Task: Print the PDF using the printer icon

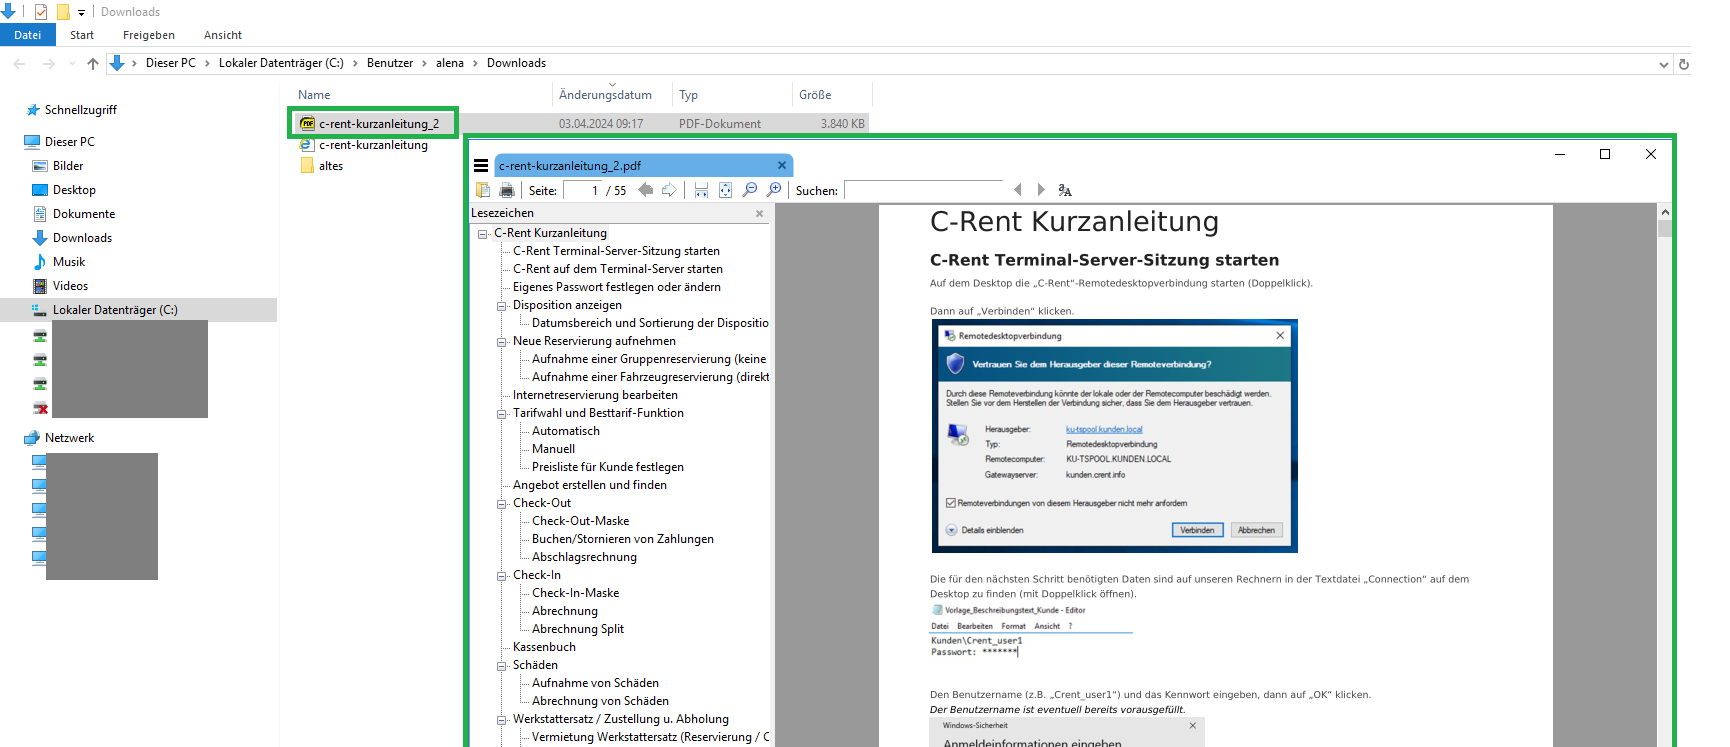Action: 507,190
